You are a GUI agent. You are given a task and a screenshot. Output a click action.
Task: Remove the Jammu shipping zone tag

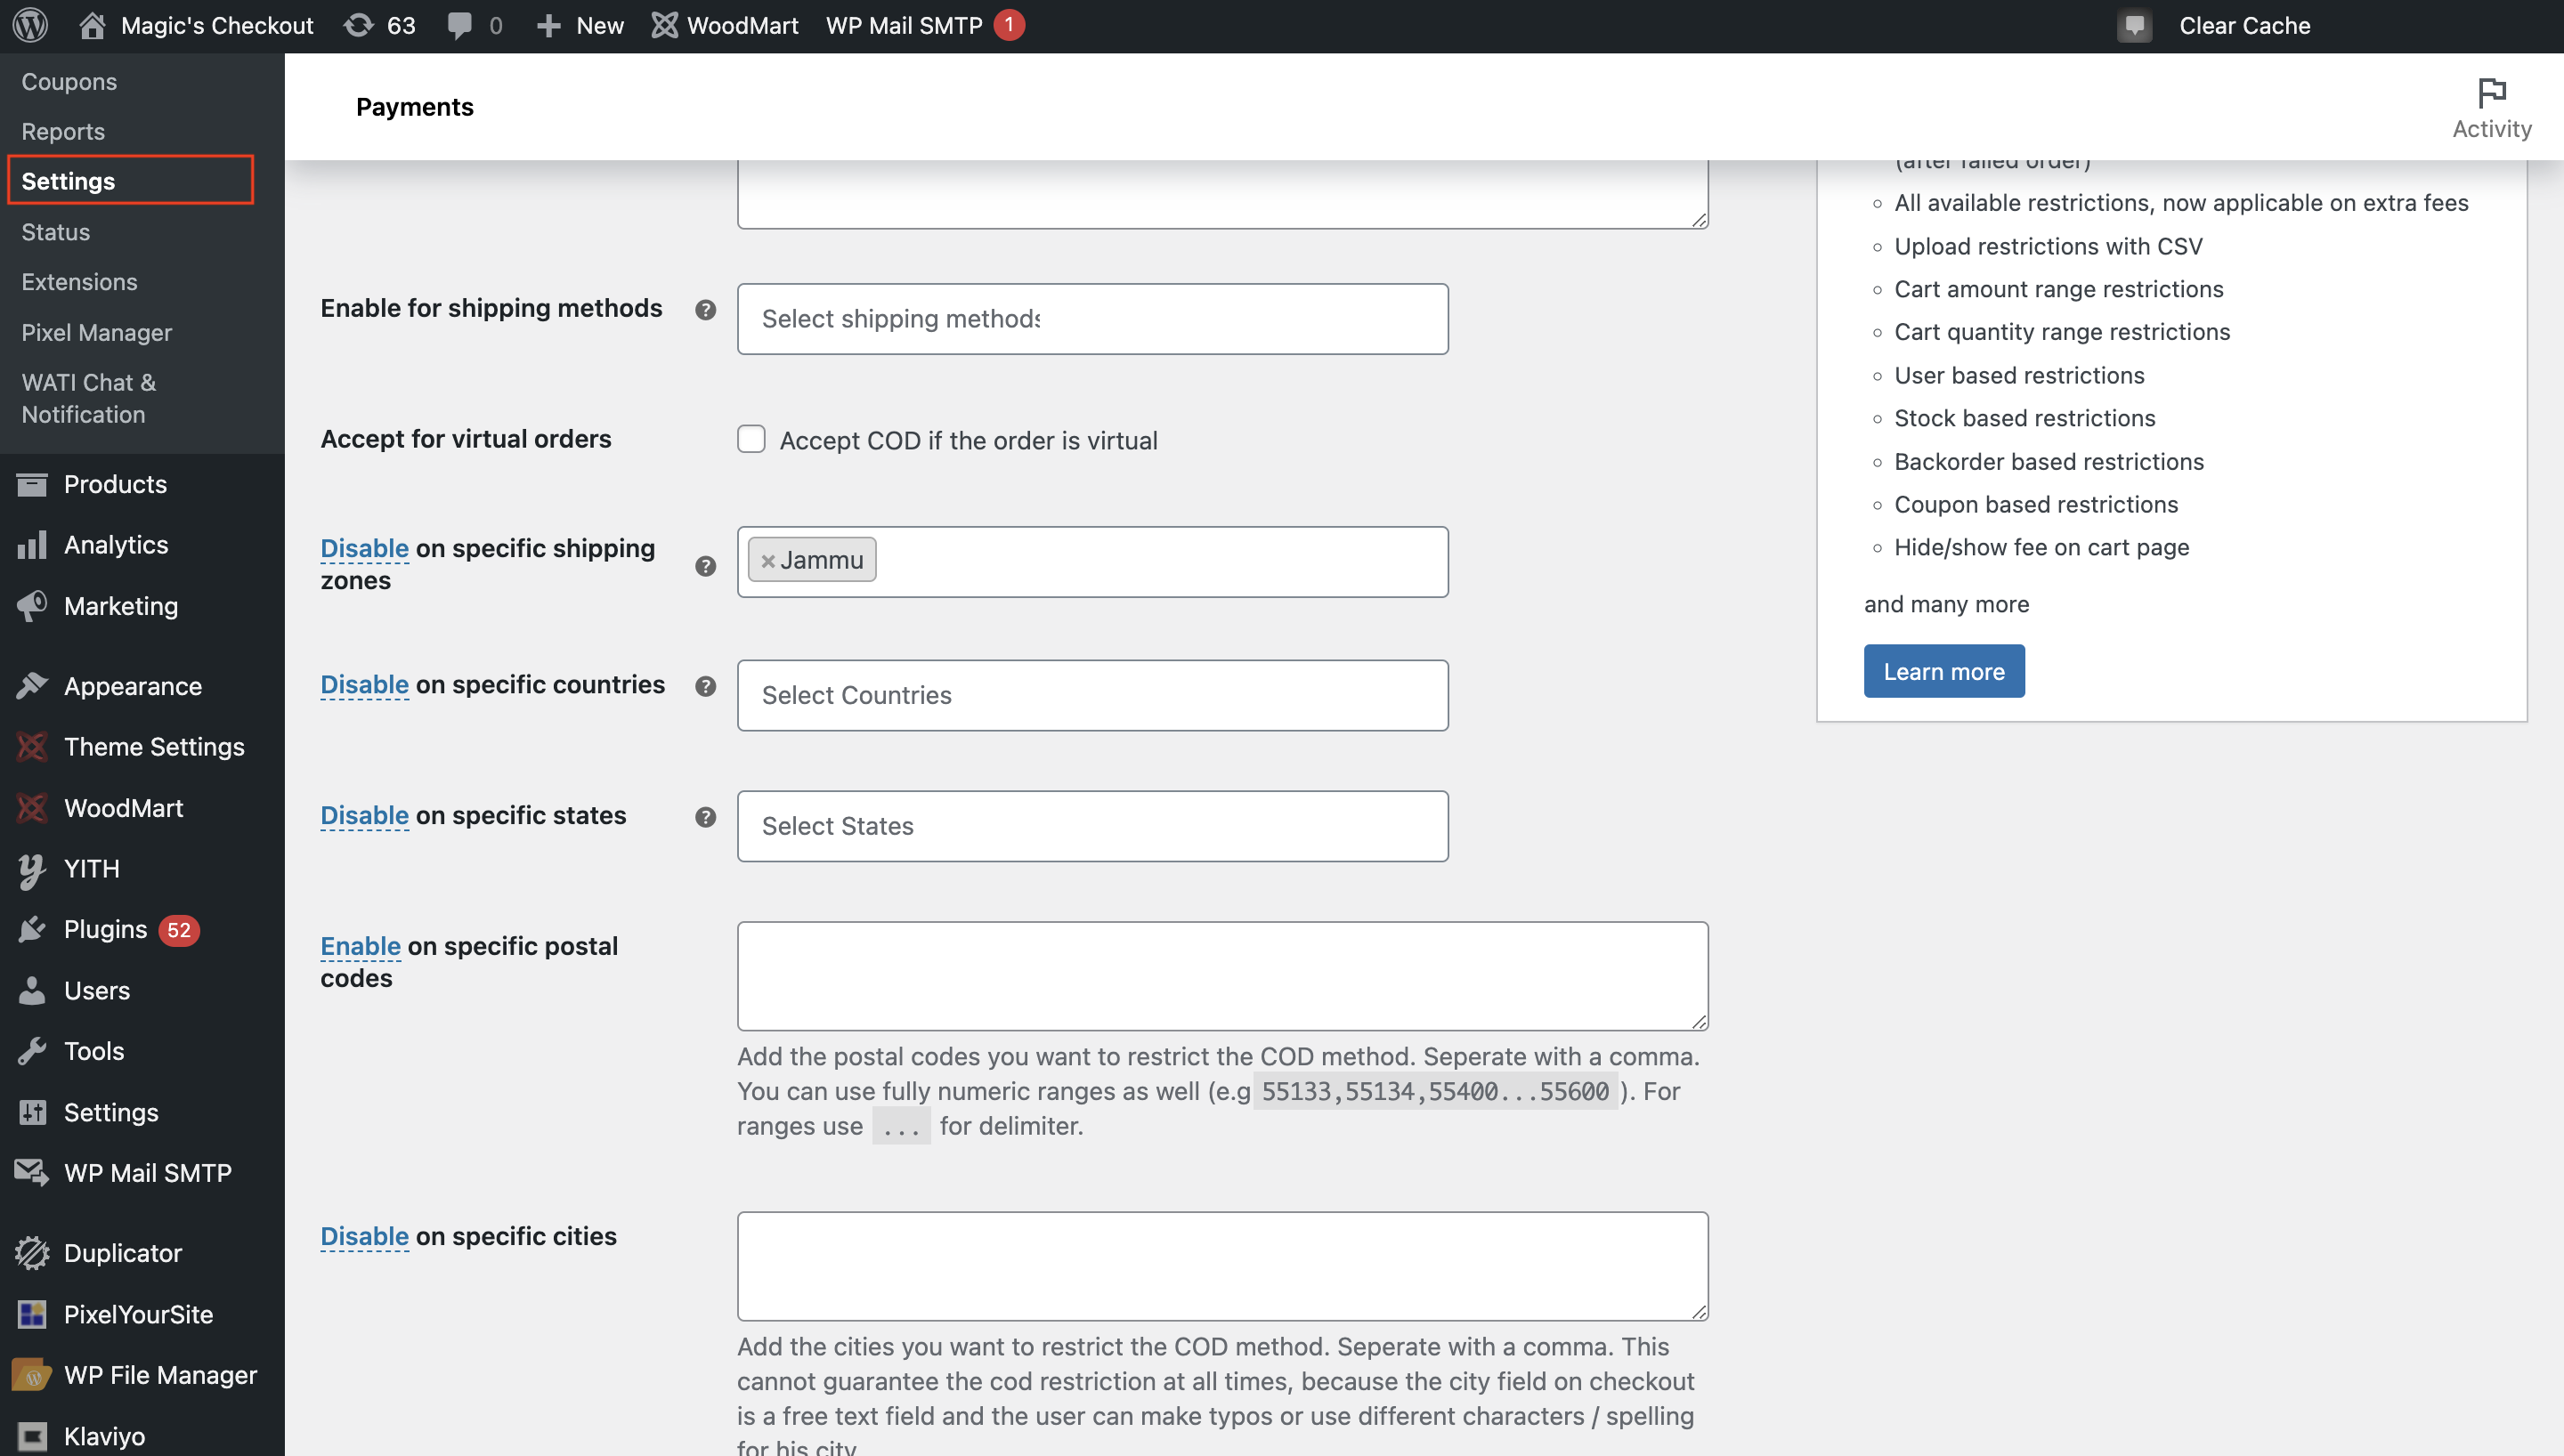point(767,560)
